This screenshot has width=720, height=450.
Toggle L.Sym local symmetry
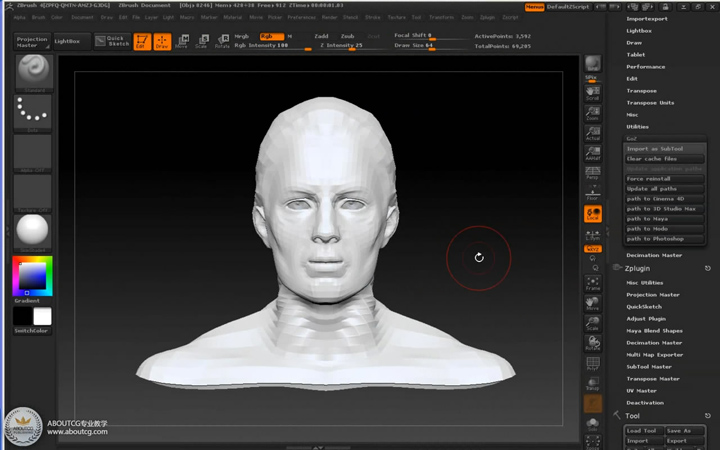click(593, 234)
